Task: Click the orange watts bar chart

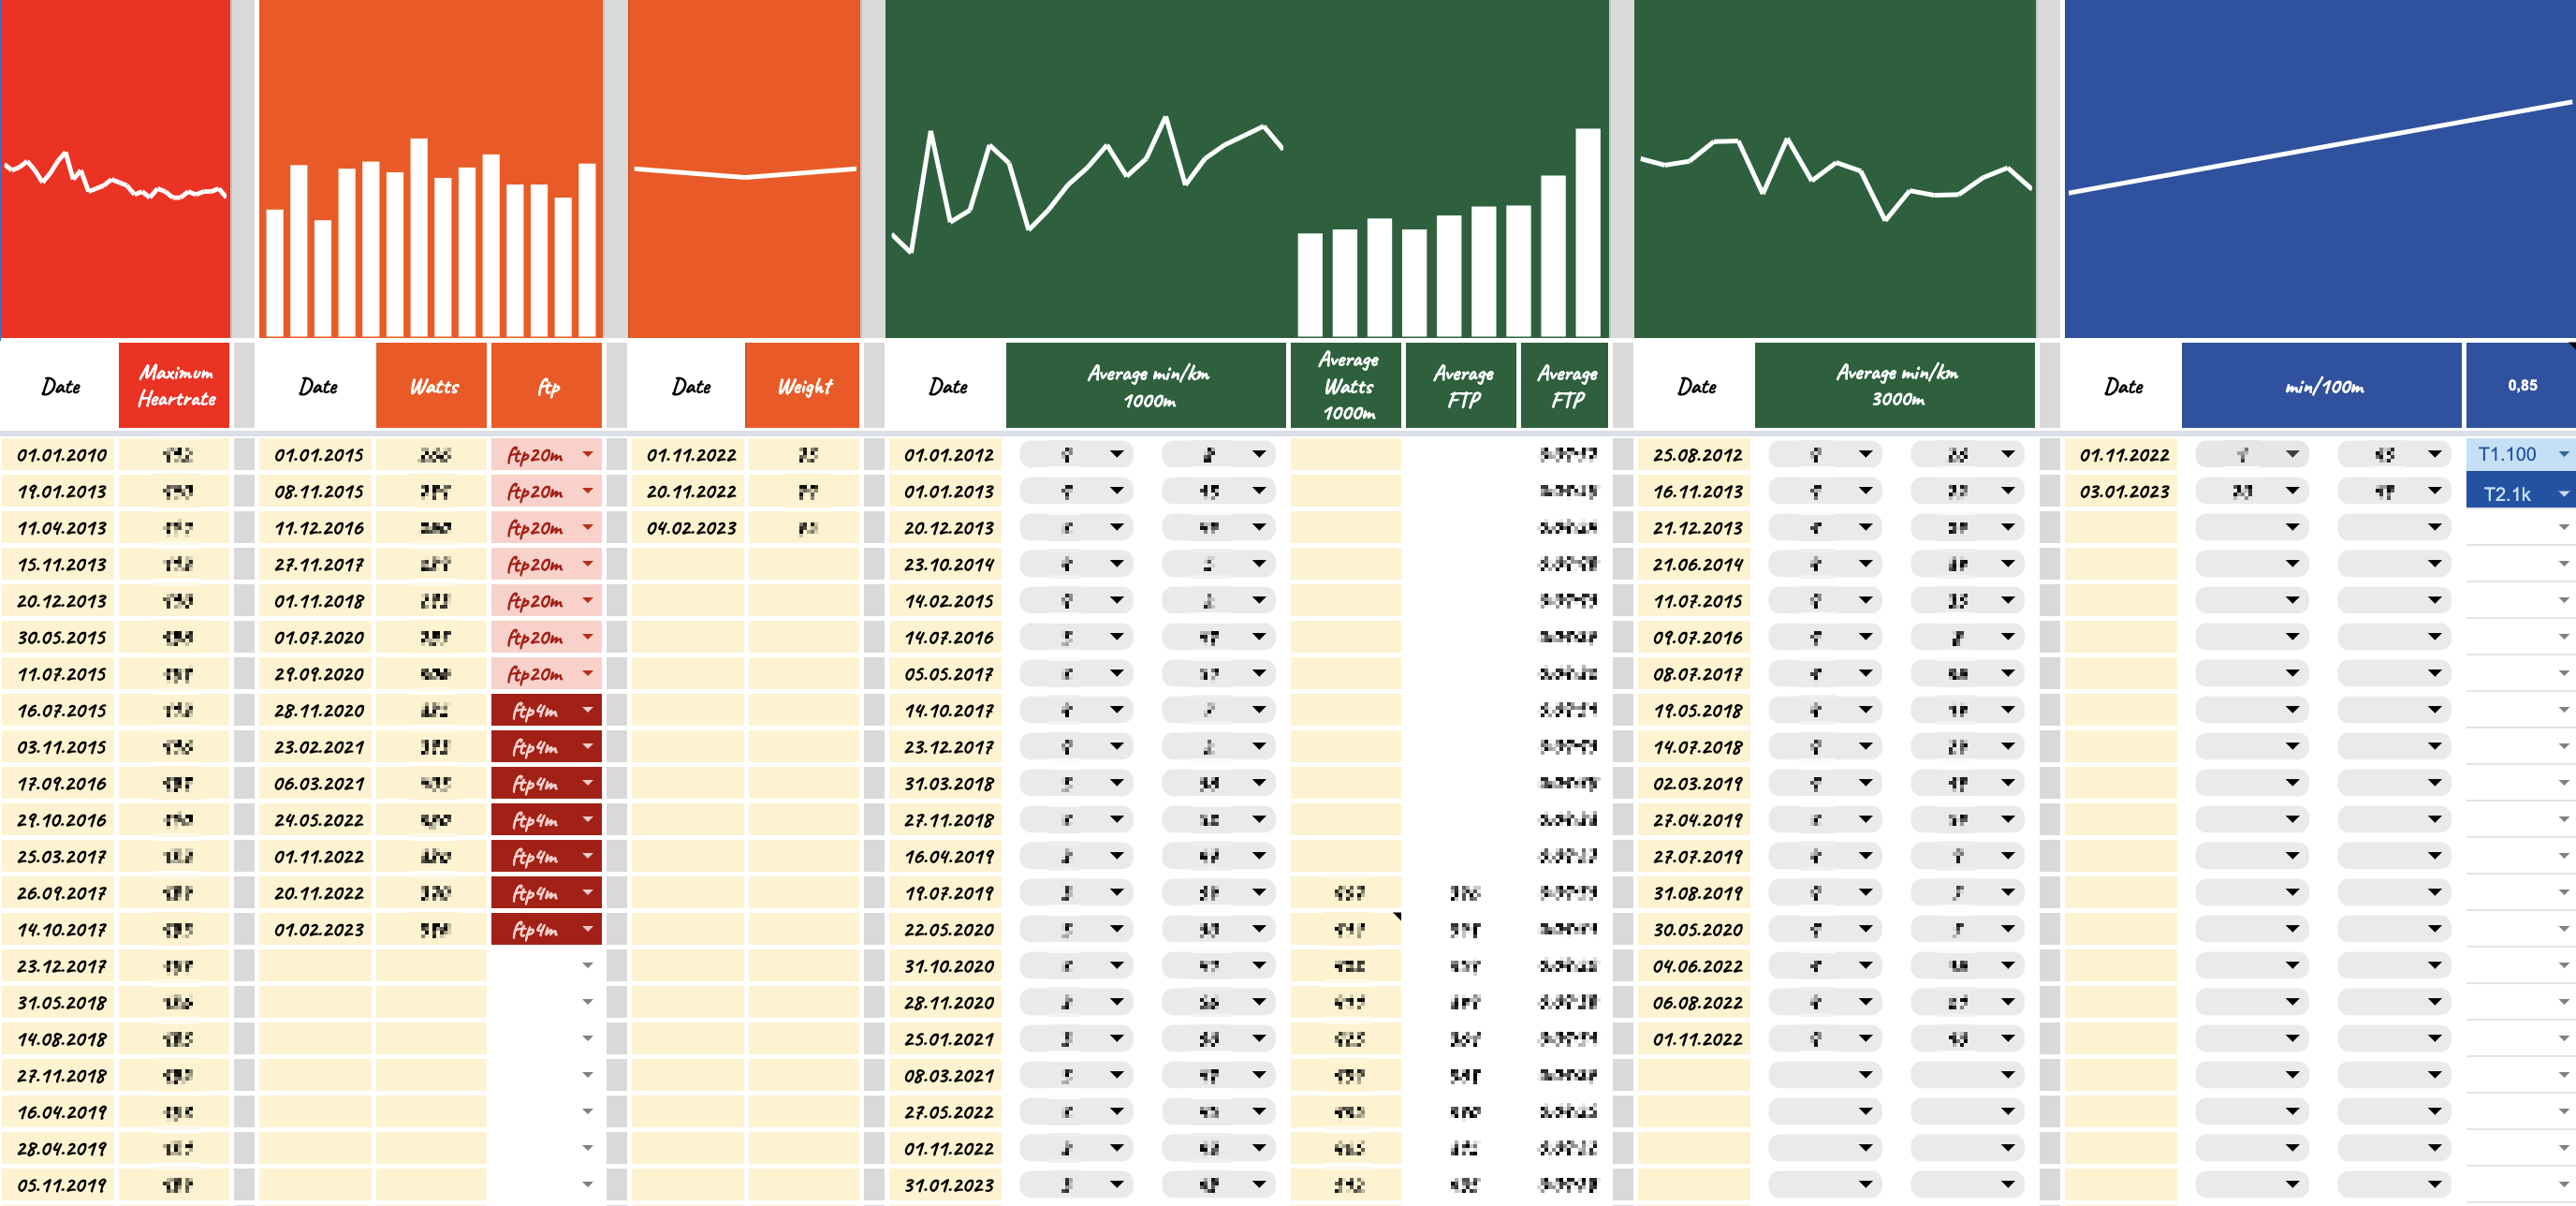Action: pyautogui.click(x=431, y=169)
